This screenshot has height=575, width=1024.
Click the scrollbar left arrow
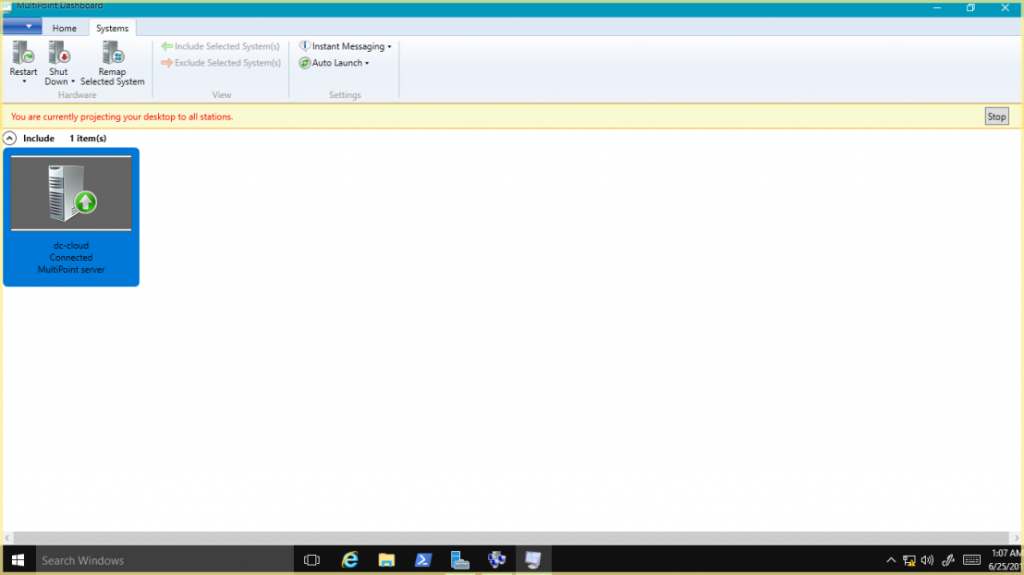pyautogui.click(x=7, y=538)
